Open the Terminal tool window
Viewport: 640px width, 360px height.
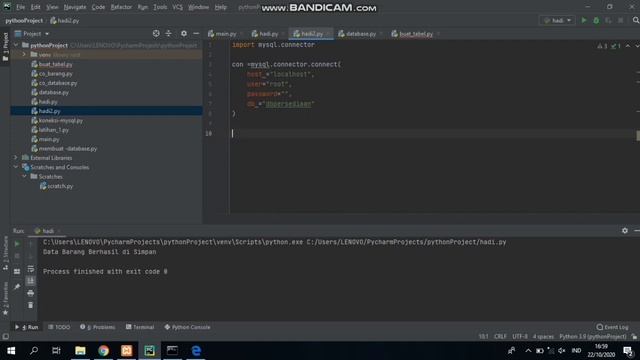(x=140, y=327)
